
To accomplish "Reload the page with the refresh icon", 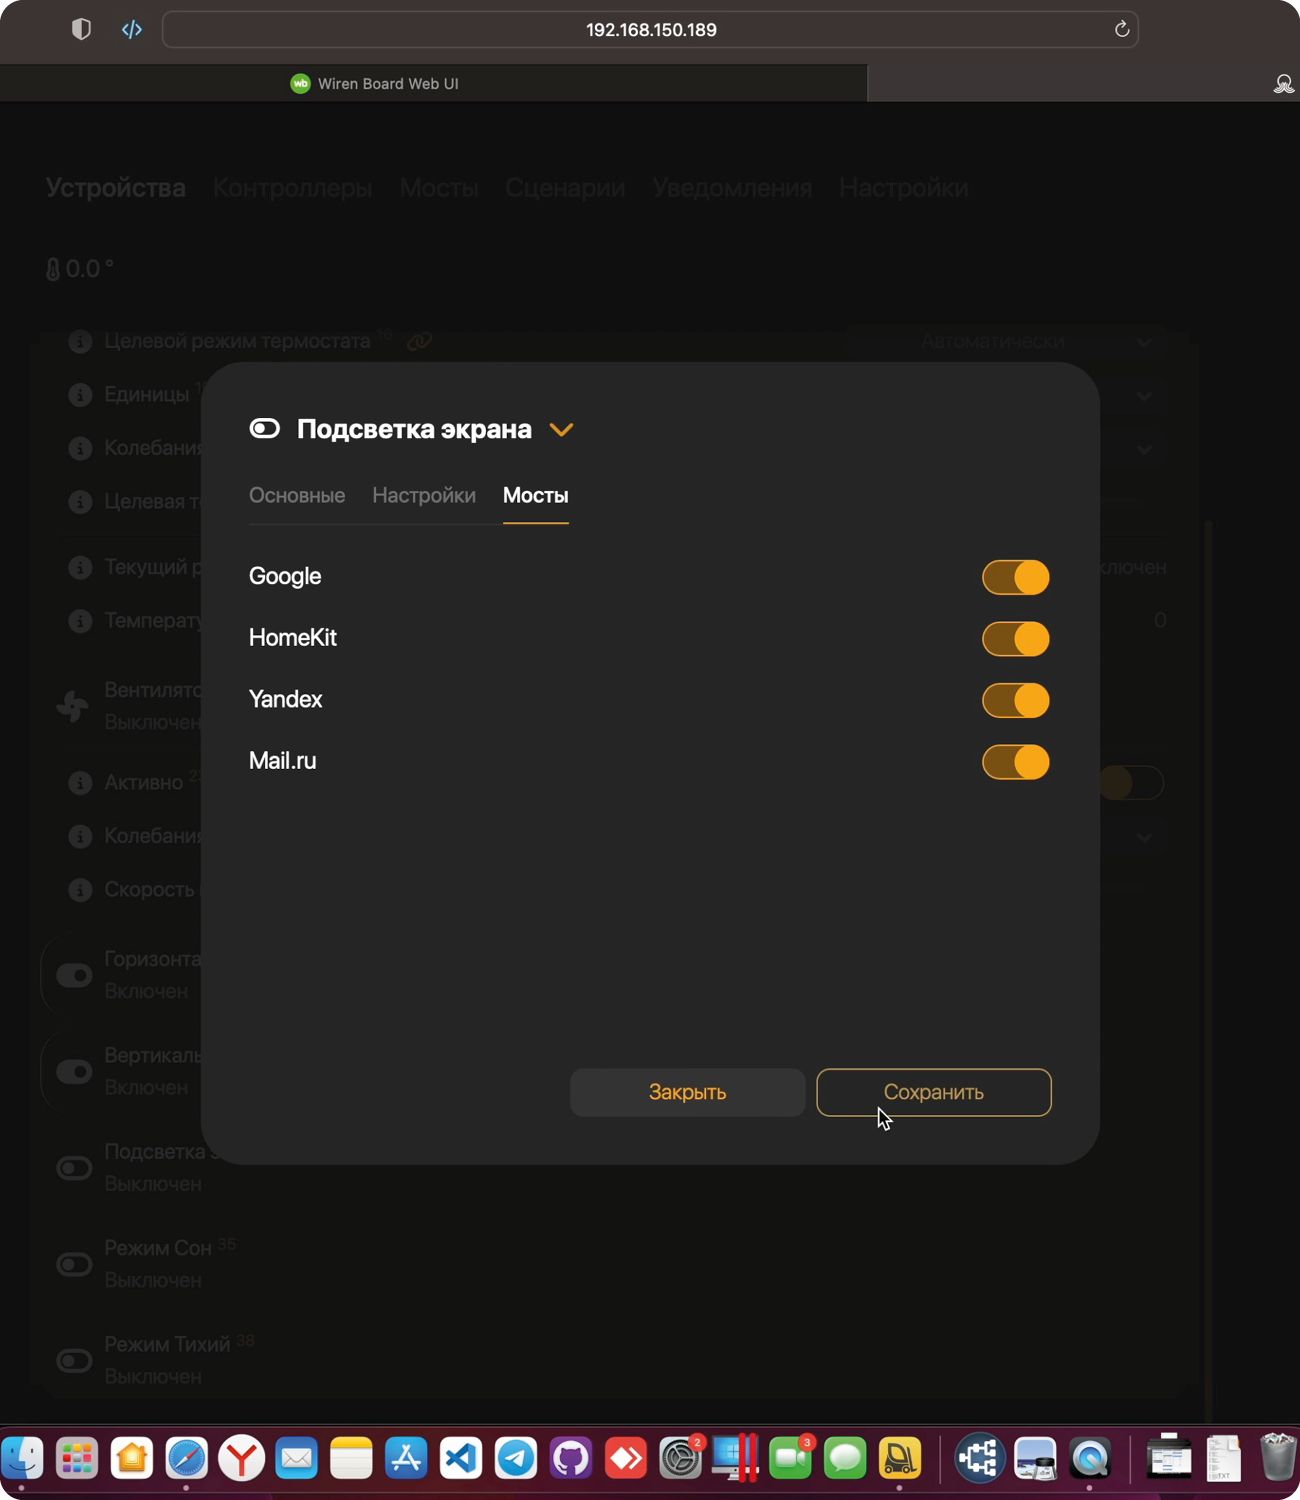I will pyautogui.click(x=1121, y=29).
